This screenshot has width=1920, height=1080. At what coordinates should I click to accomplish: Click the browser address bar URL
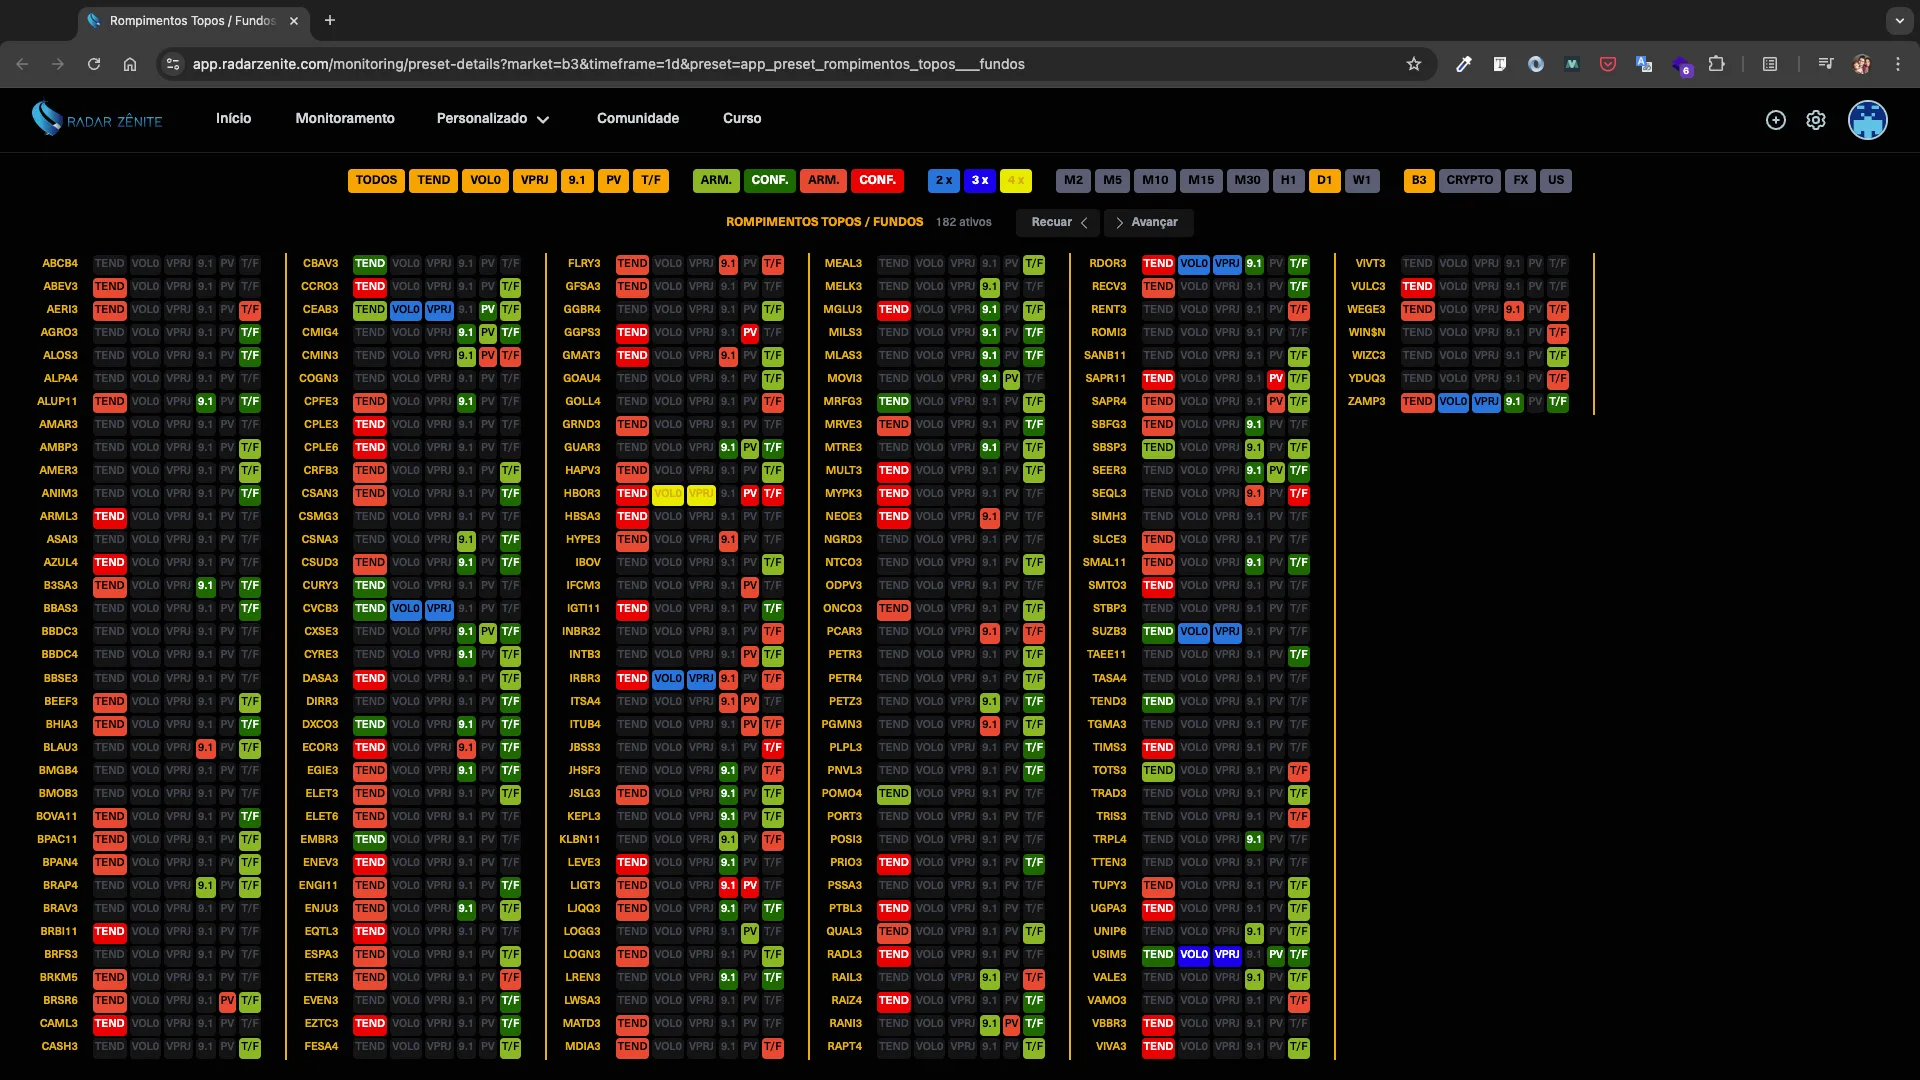click(x=609, y=64)
